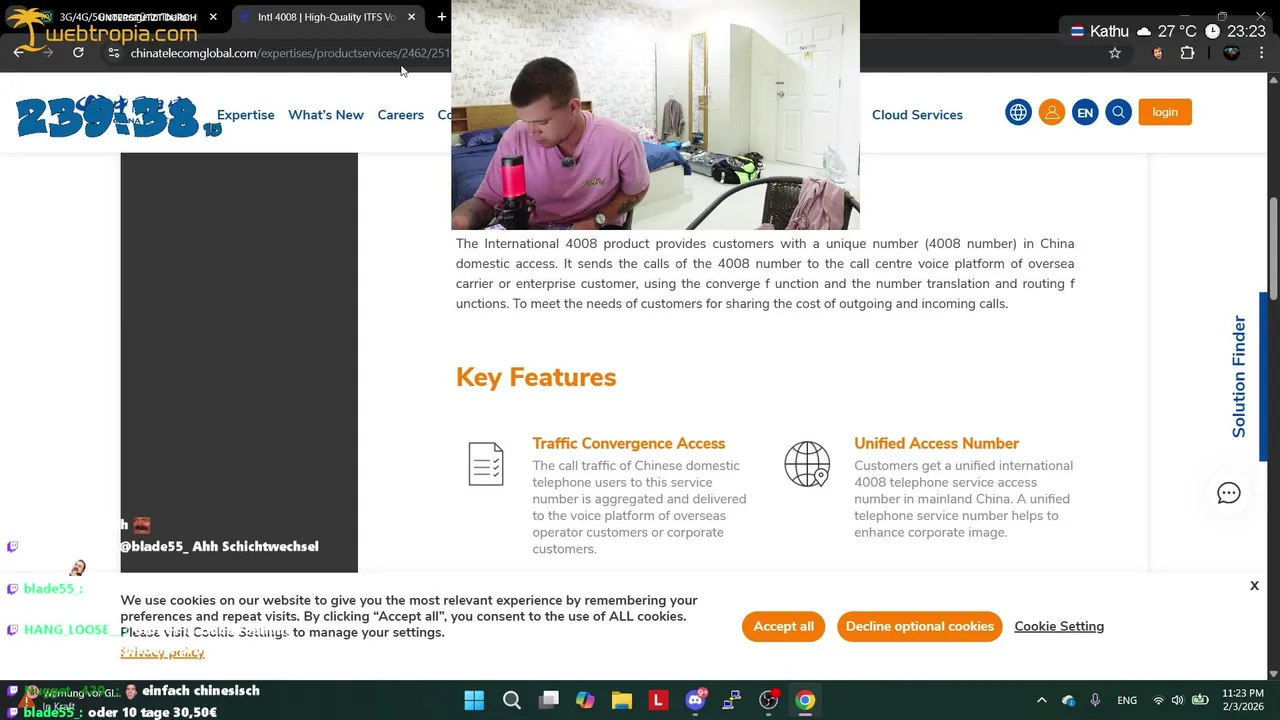Open the Careers menu

pyautogui.click(x=401, y=115)
